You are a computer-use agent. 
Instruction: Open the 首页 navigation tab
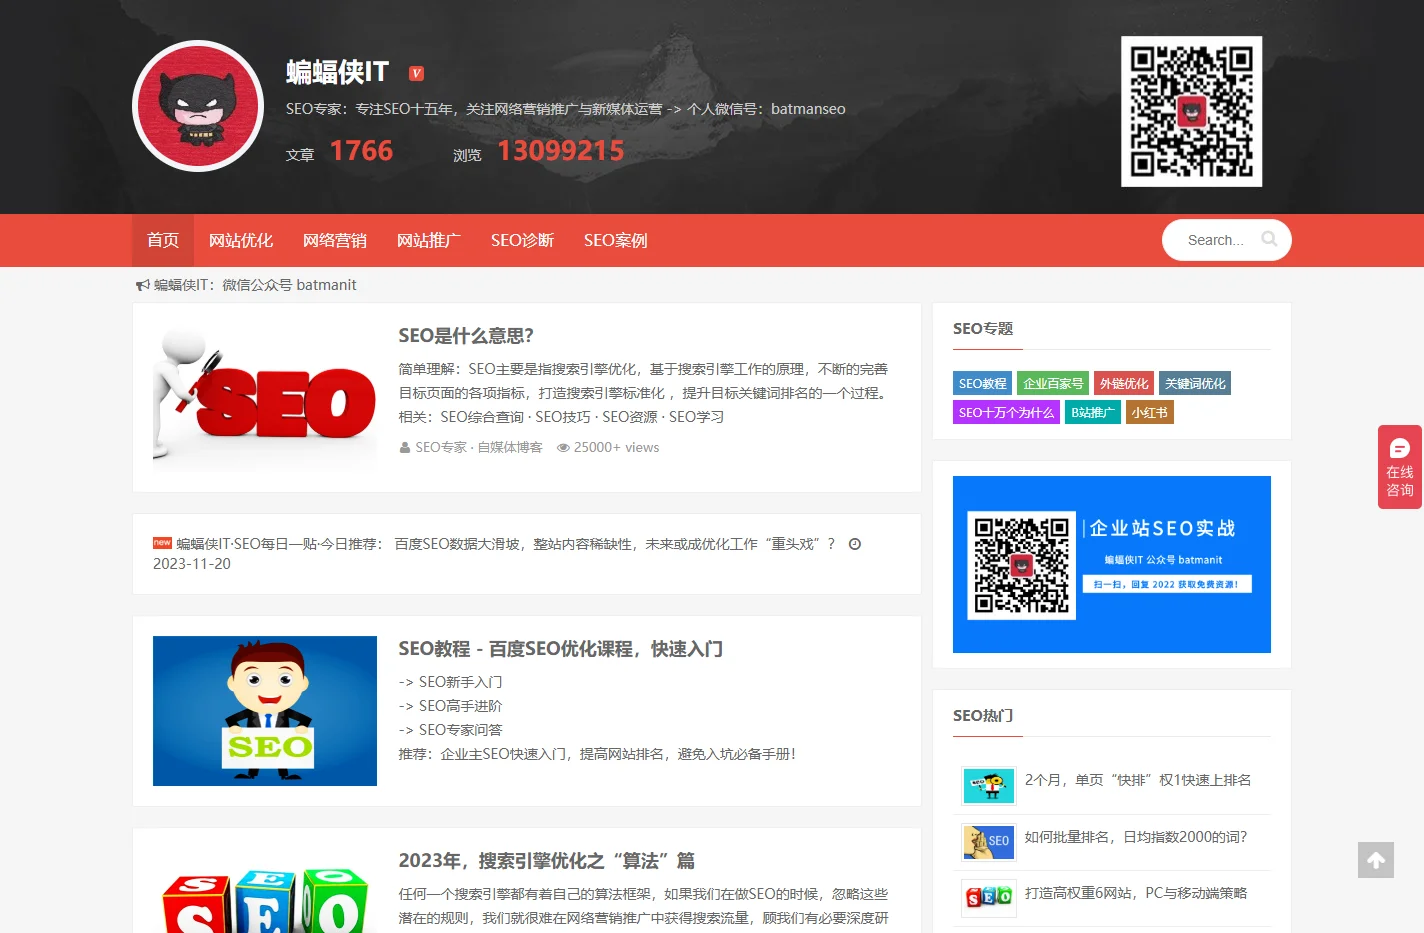pyautogui.click(x=163, y=240)
